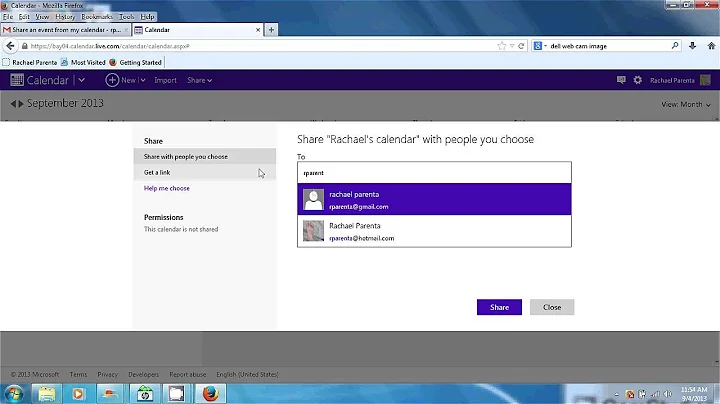Open the File menu

pos(8,17)
